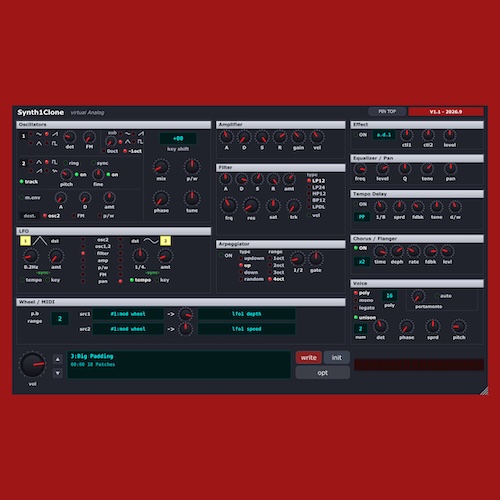500x500 pixels.
Task: Select the yellow LFO 2 button
Action: pyautogui.click(x=166, y=241)
